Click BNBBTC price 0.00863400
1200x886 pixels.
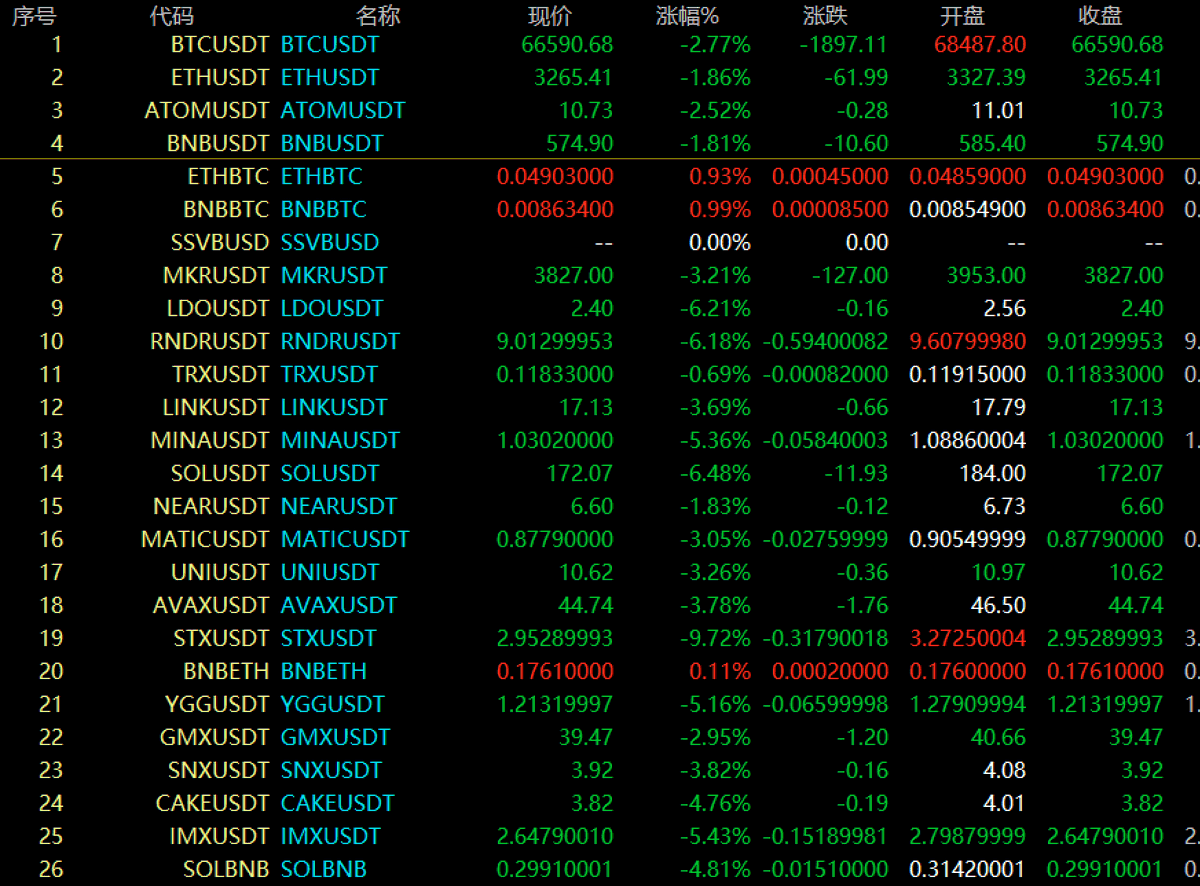coord(555,209)
